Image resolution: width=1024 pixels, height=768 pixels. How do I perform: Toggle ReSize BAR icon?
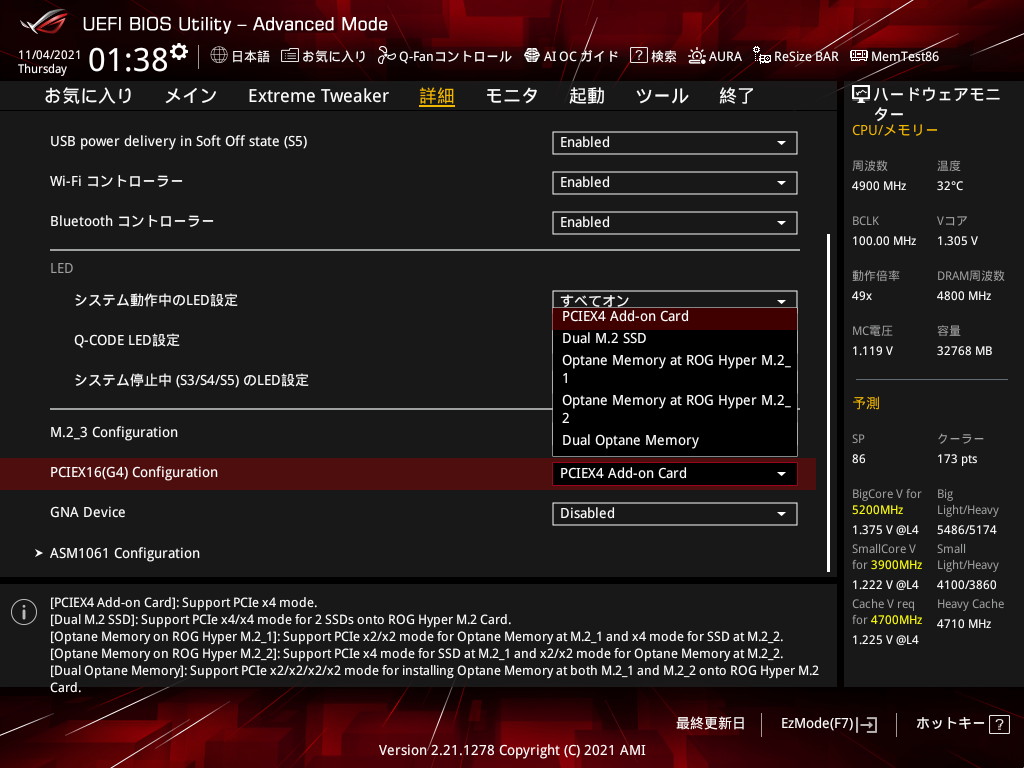[761, 56]
